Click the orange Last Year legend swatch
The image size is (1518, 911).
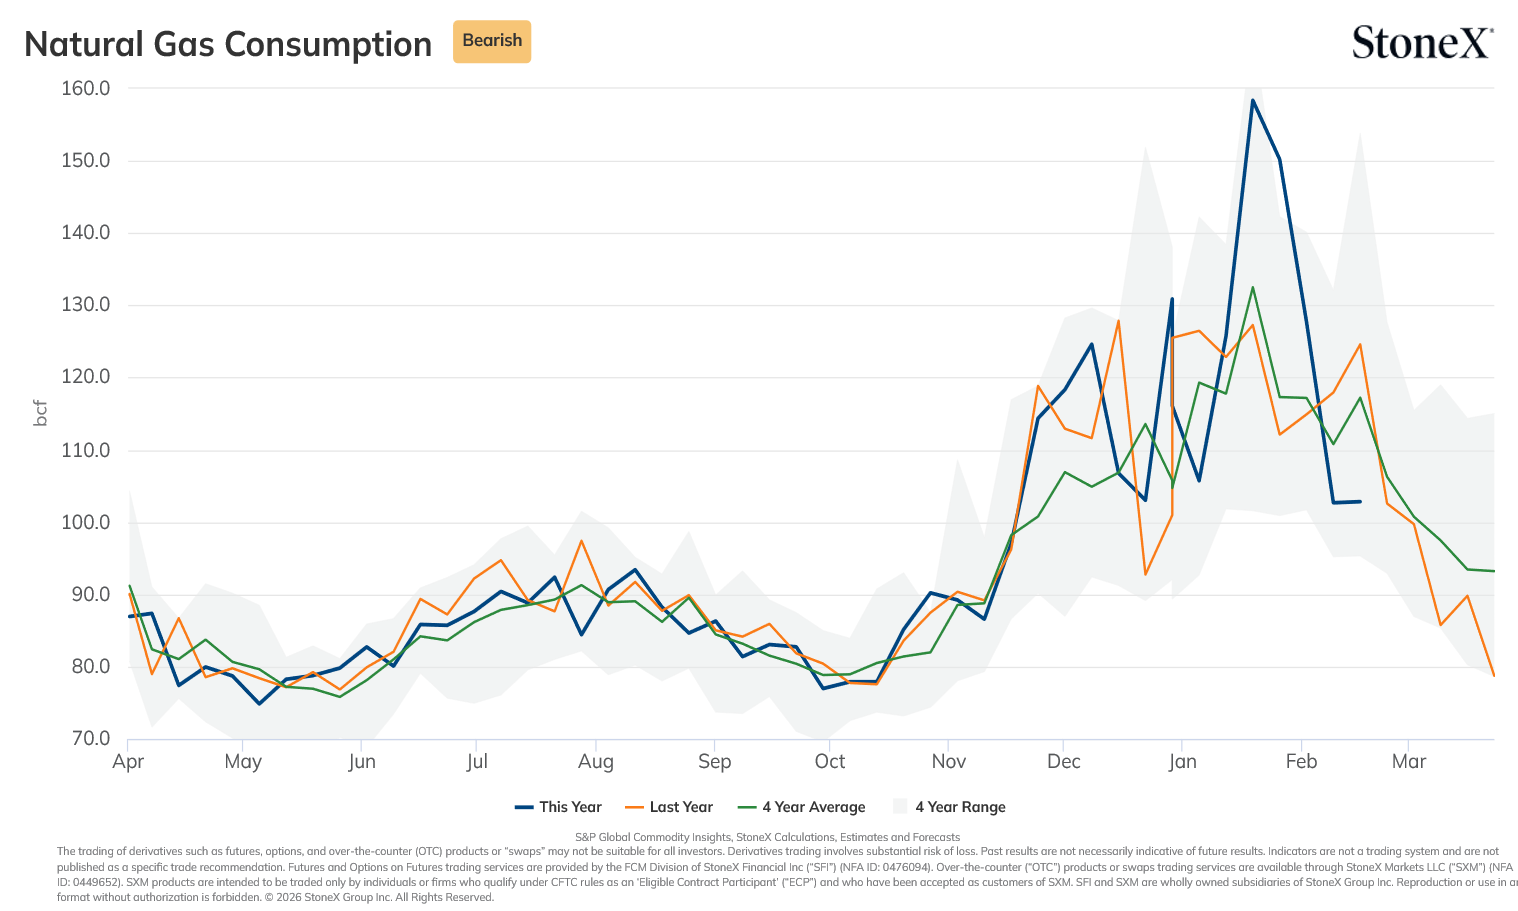pyautogui.click(x=634, y=807)
